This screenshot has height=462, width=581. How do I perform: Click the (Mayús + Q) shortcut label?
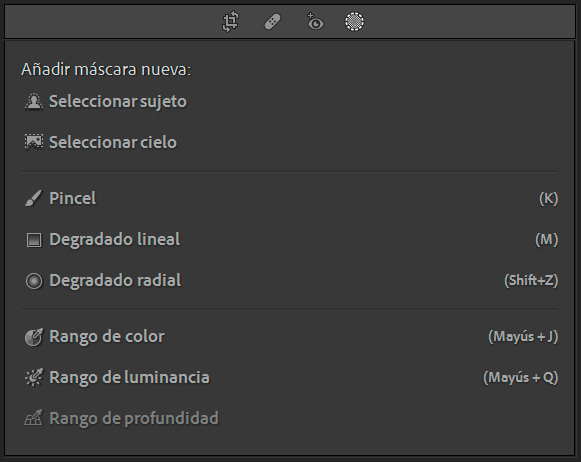pyautogui.click(x=521, y=378)
